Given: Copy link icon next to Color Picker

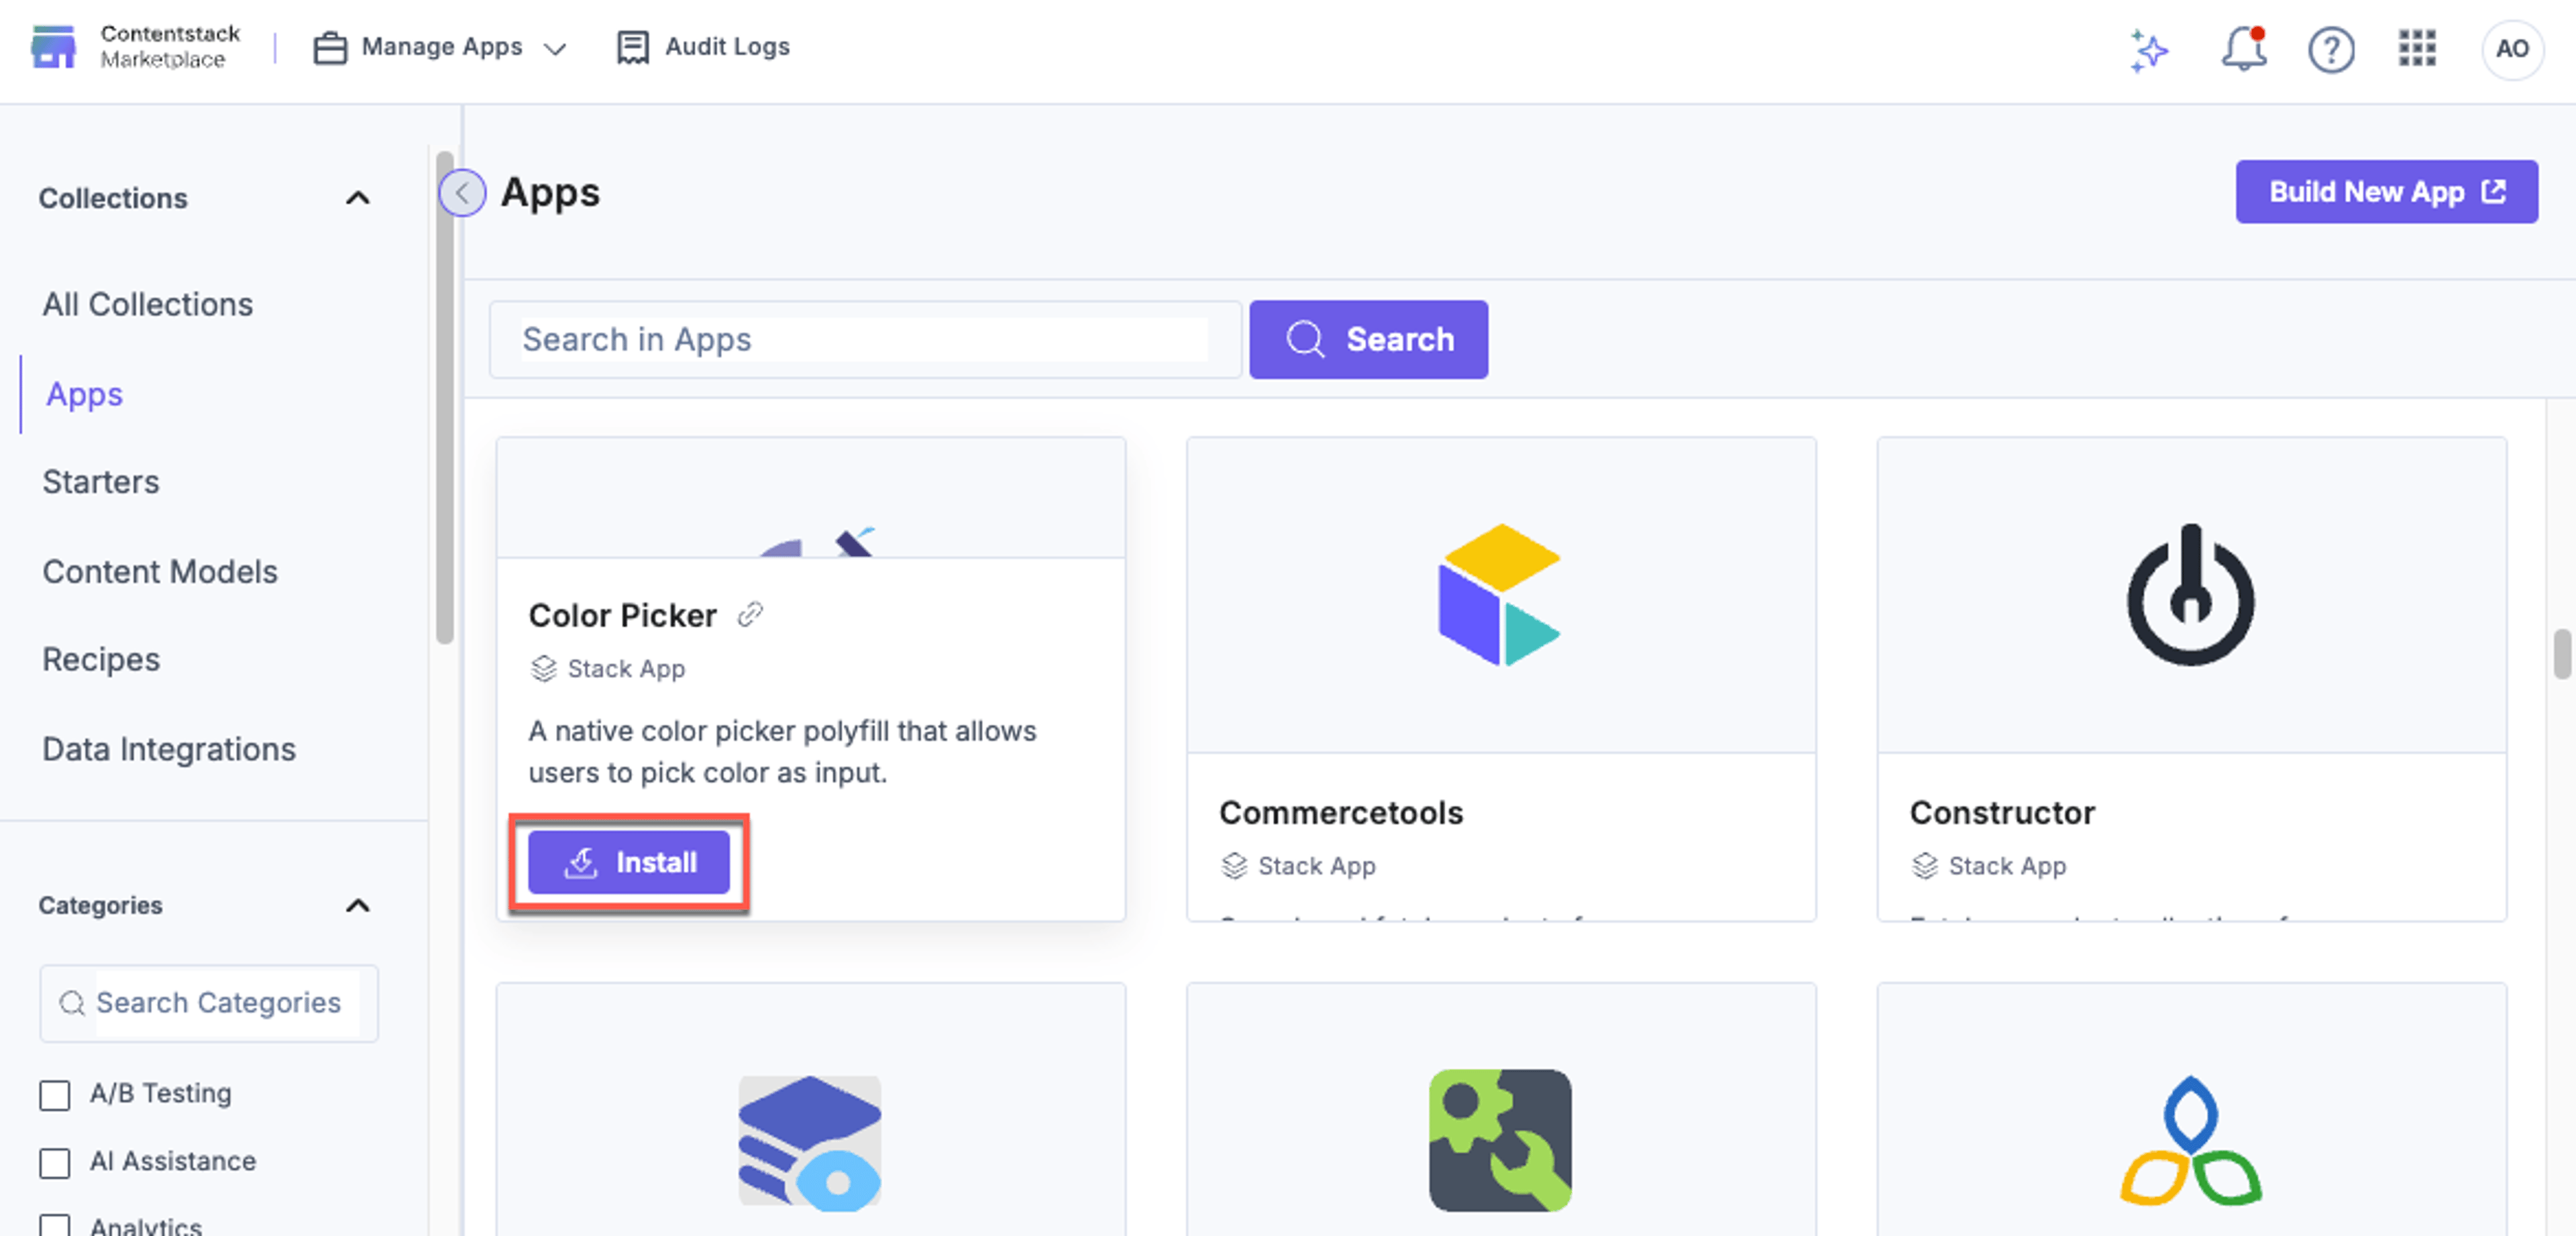Looking at the screenshot, I should point(750,614).
